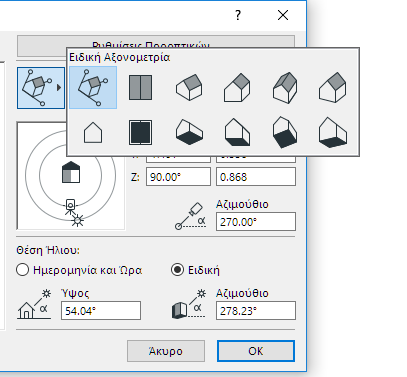Pick the fourth bottom-row from-below axonometry preset
Viewport: 407px width, 377px height.
[237, 132]
